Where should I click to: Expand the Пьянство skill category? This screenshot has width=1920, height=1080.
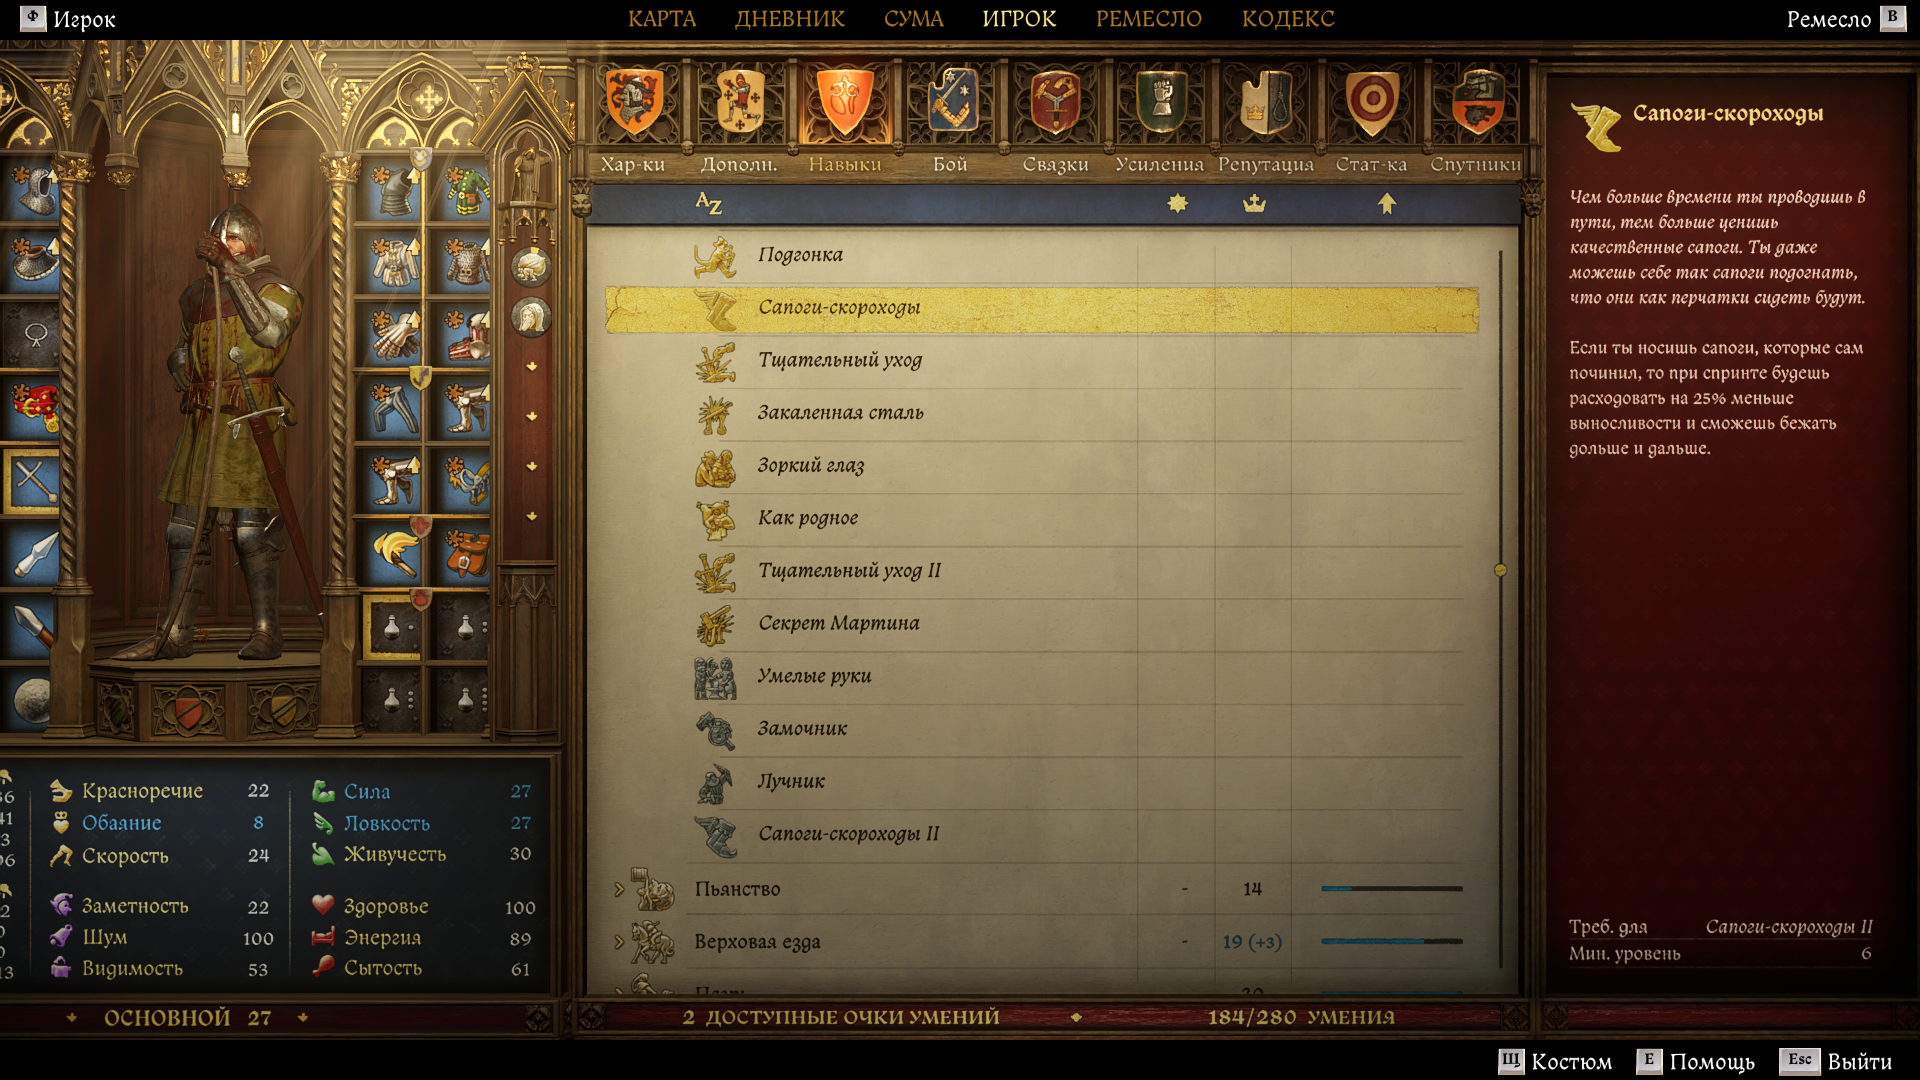(619, 889)
